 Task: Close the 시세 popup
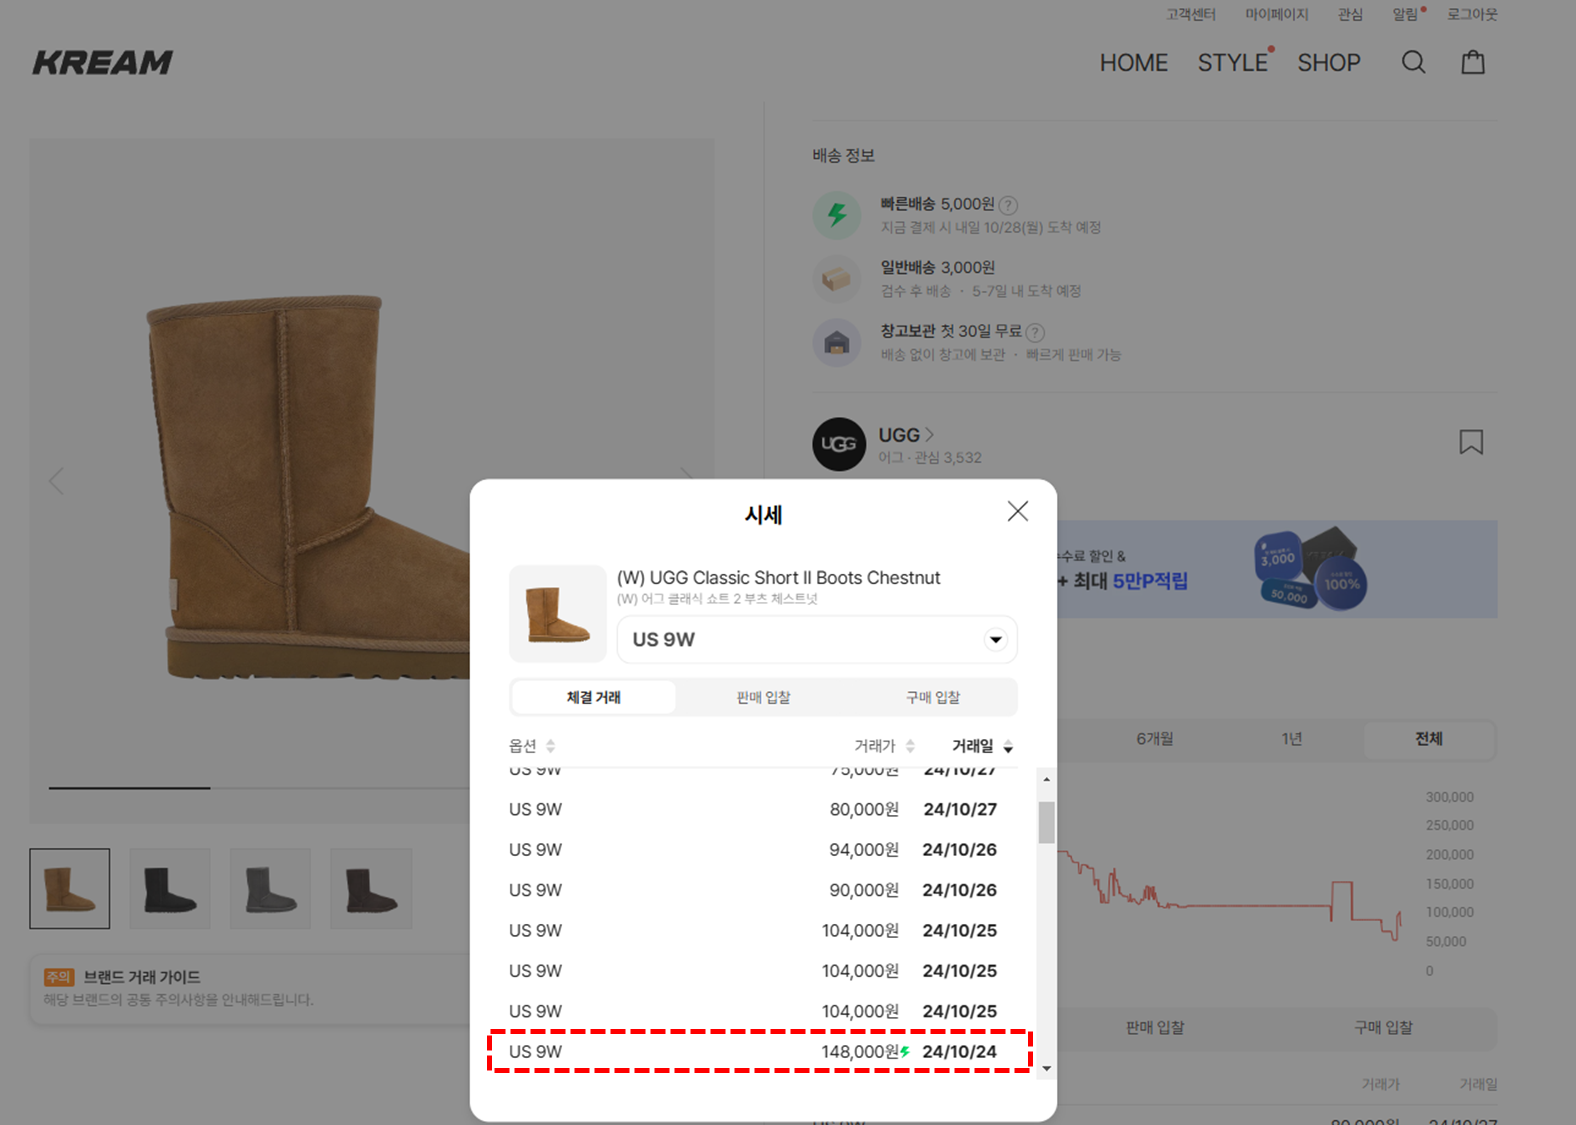coord(1018,511)
